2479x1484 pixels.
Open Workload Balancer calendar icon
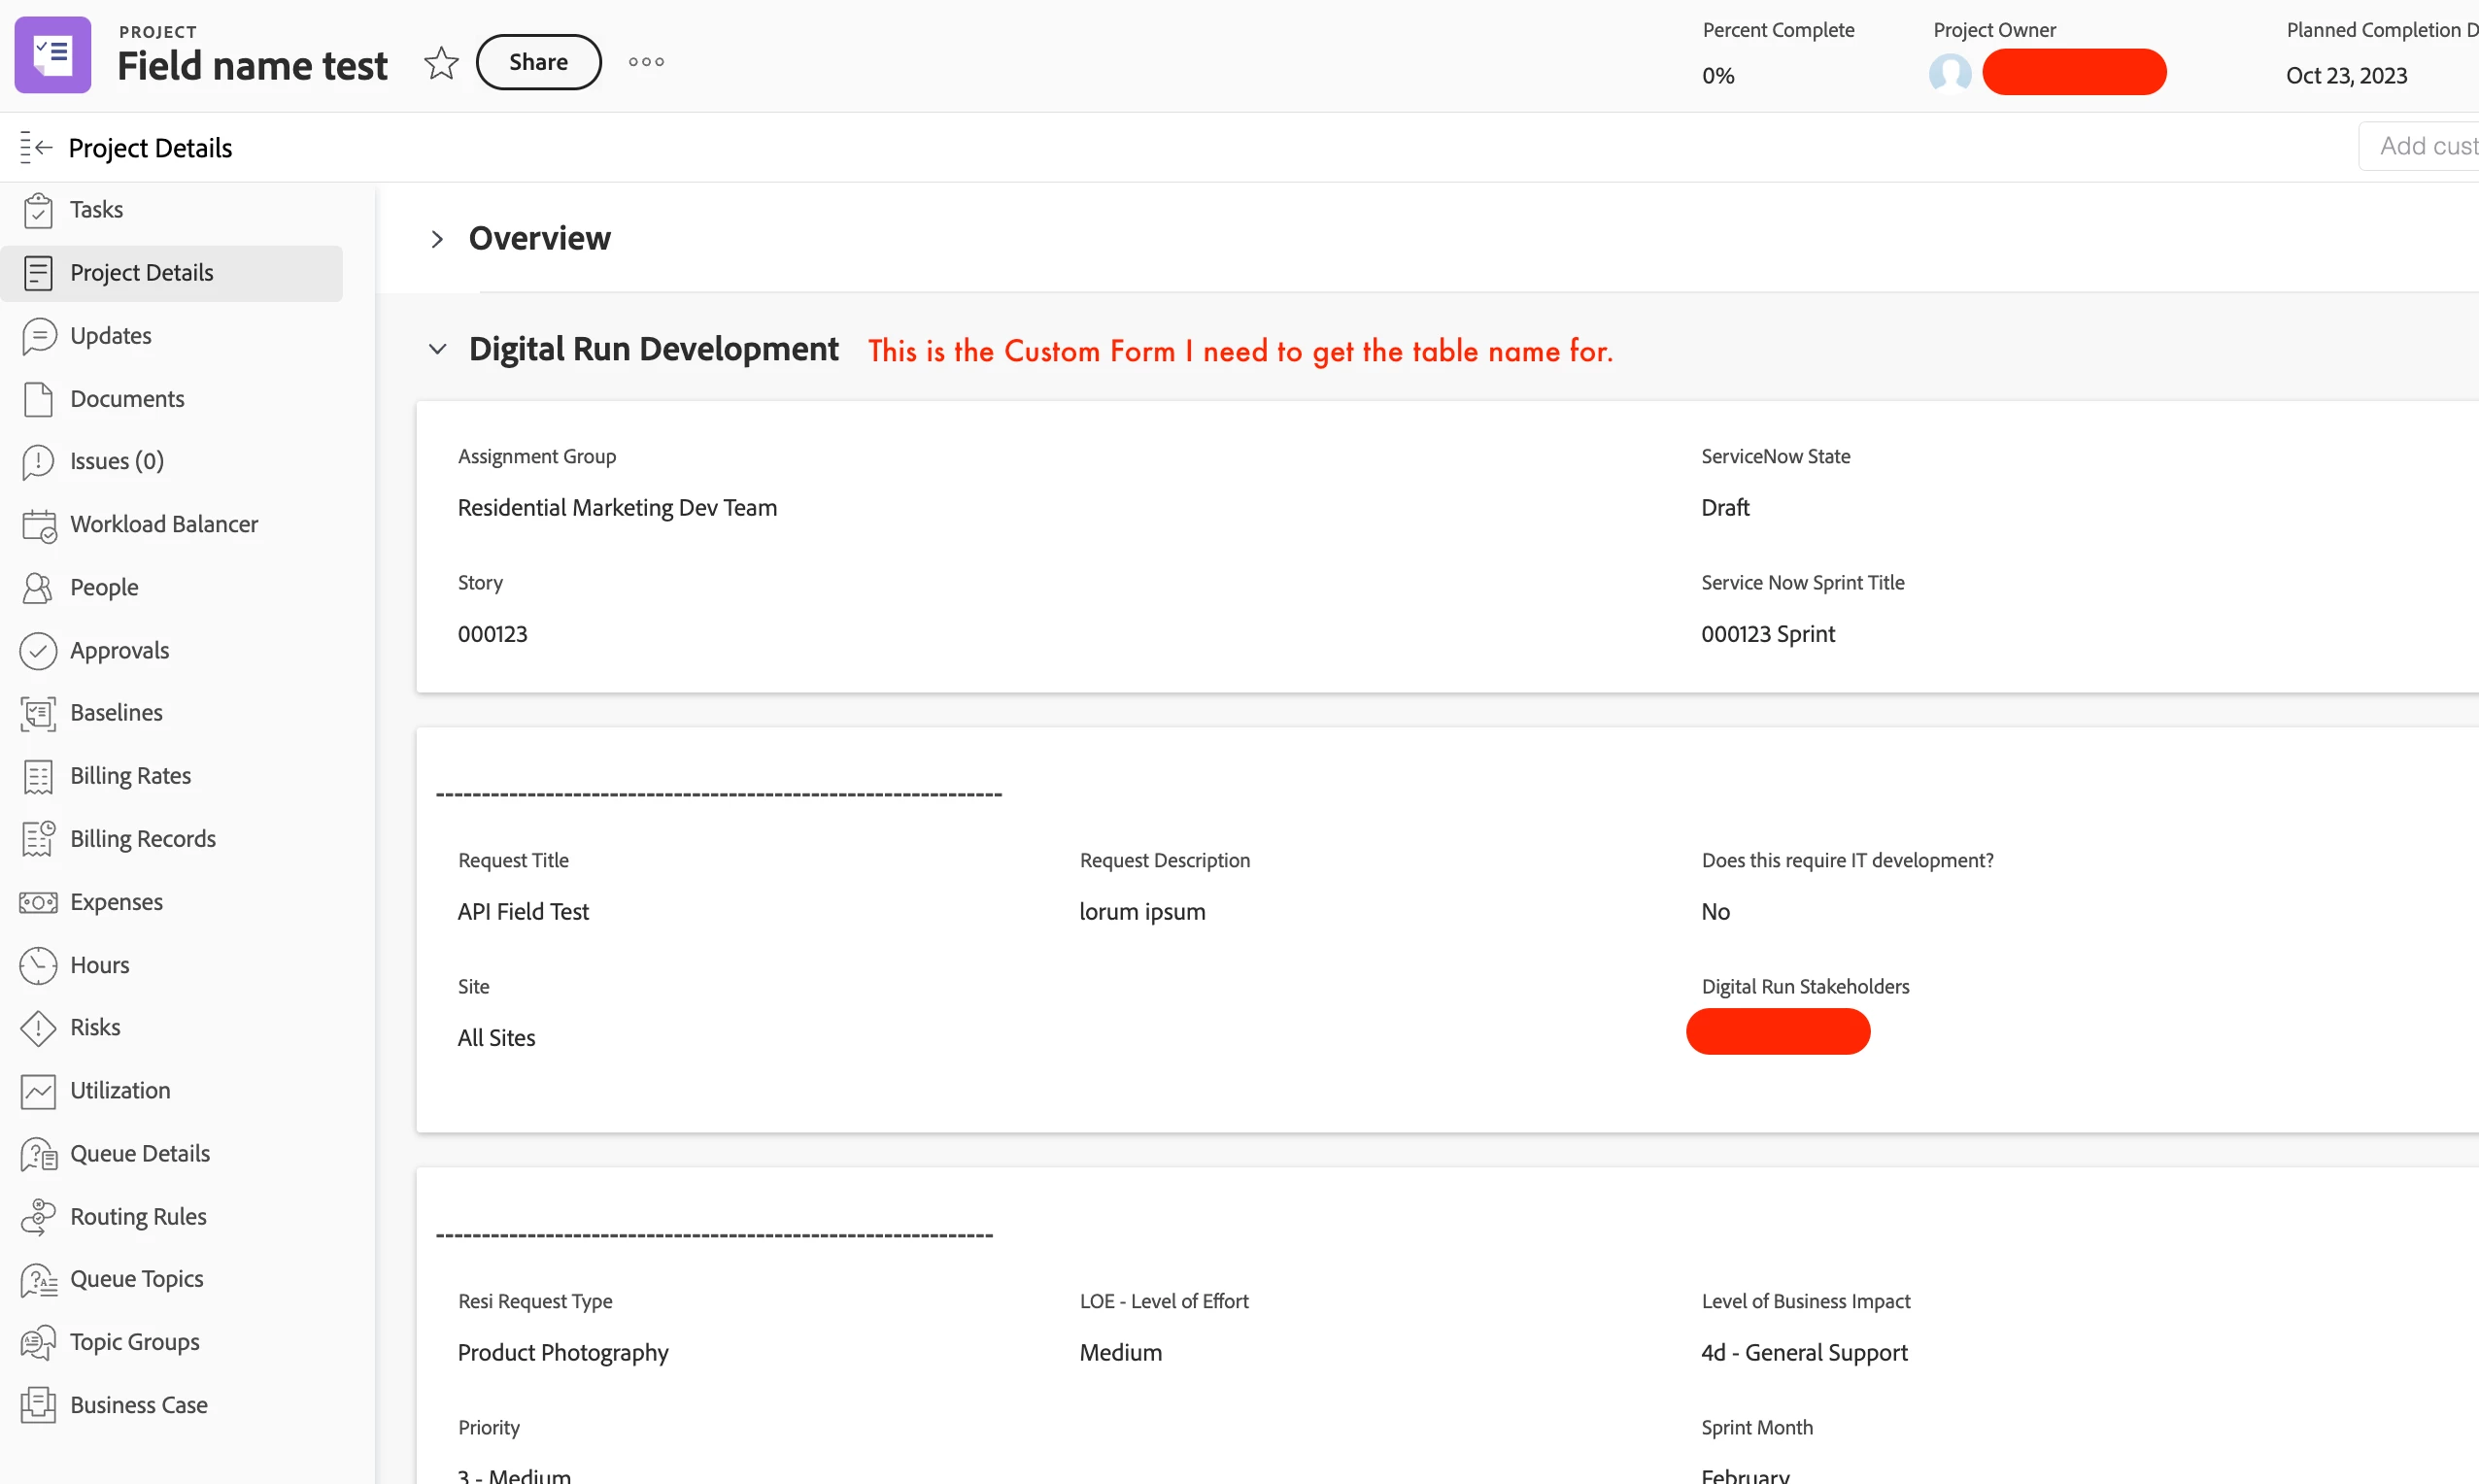[38, 525]
